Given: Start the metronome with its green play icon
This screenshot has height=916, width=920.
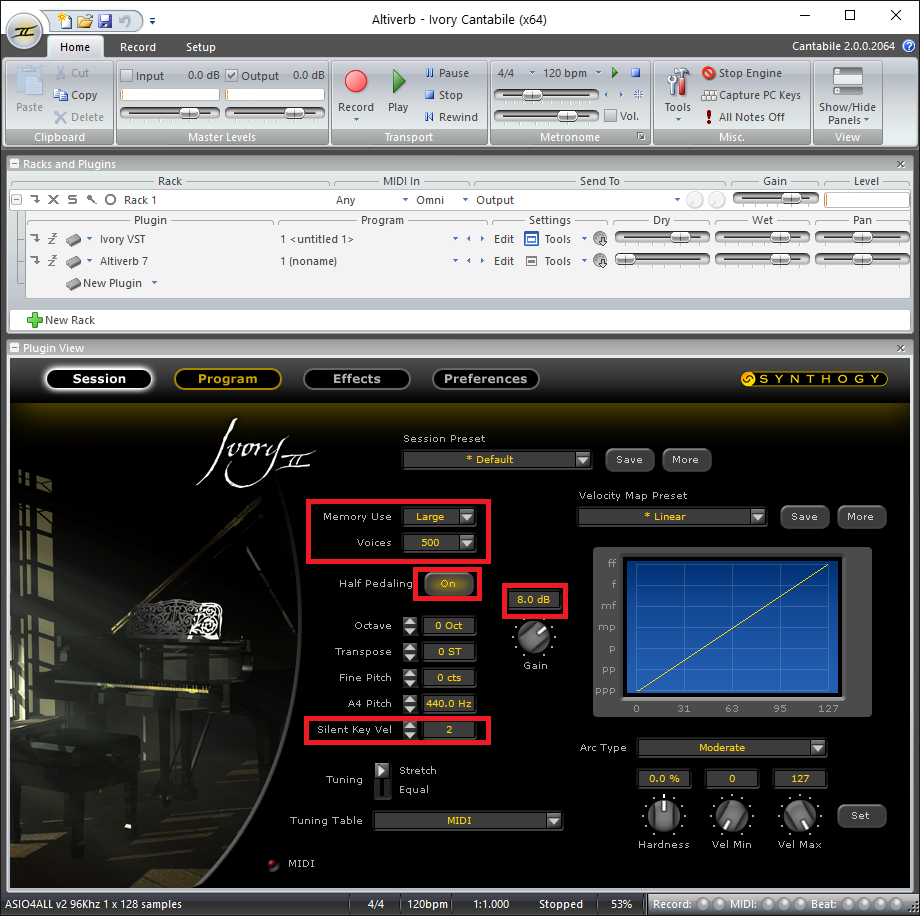Looking at the screenshot, I should coord(615,73).
